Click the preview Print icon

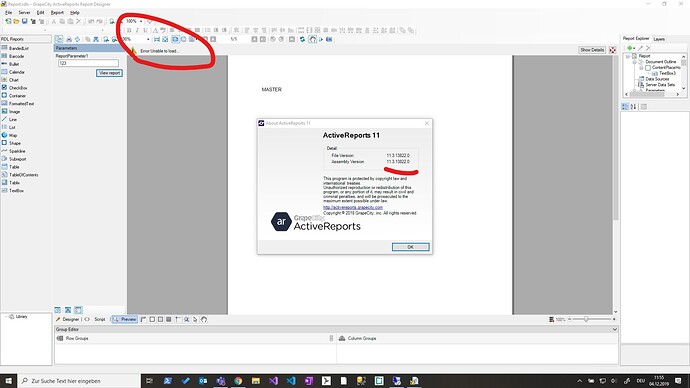[x=69, y=39]
